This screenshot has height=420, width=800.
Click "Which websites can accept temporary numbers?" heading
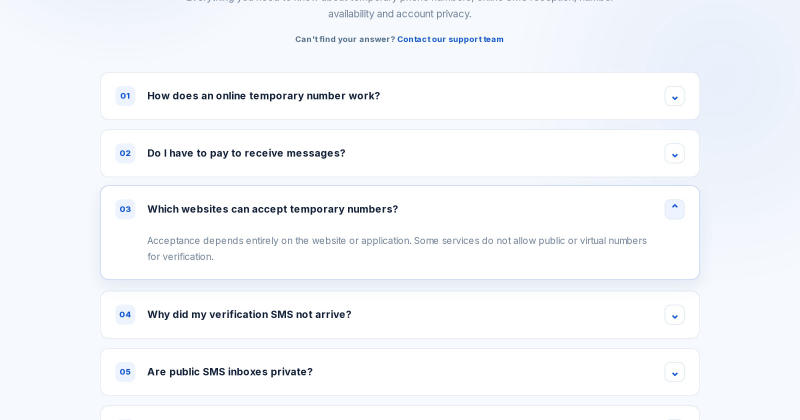[x=272, y=209]
